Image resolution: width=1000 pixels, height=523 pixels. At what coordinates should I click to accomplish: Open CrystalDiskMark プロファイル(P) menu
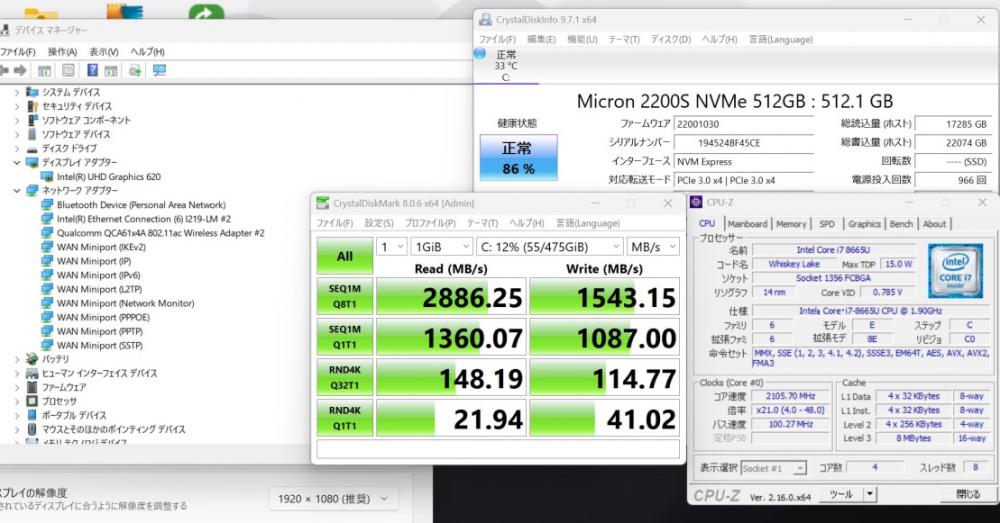(430, 223)
